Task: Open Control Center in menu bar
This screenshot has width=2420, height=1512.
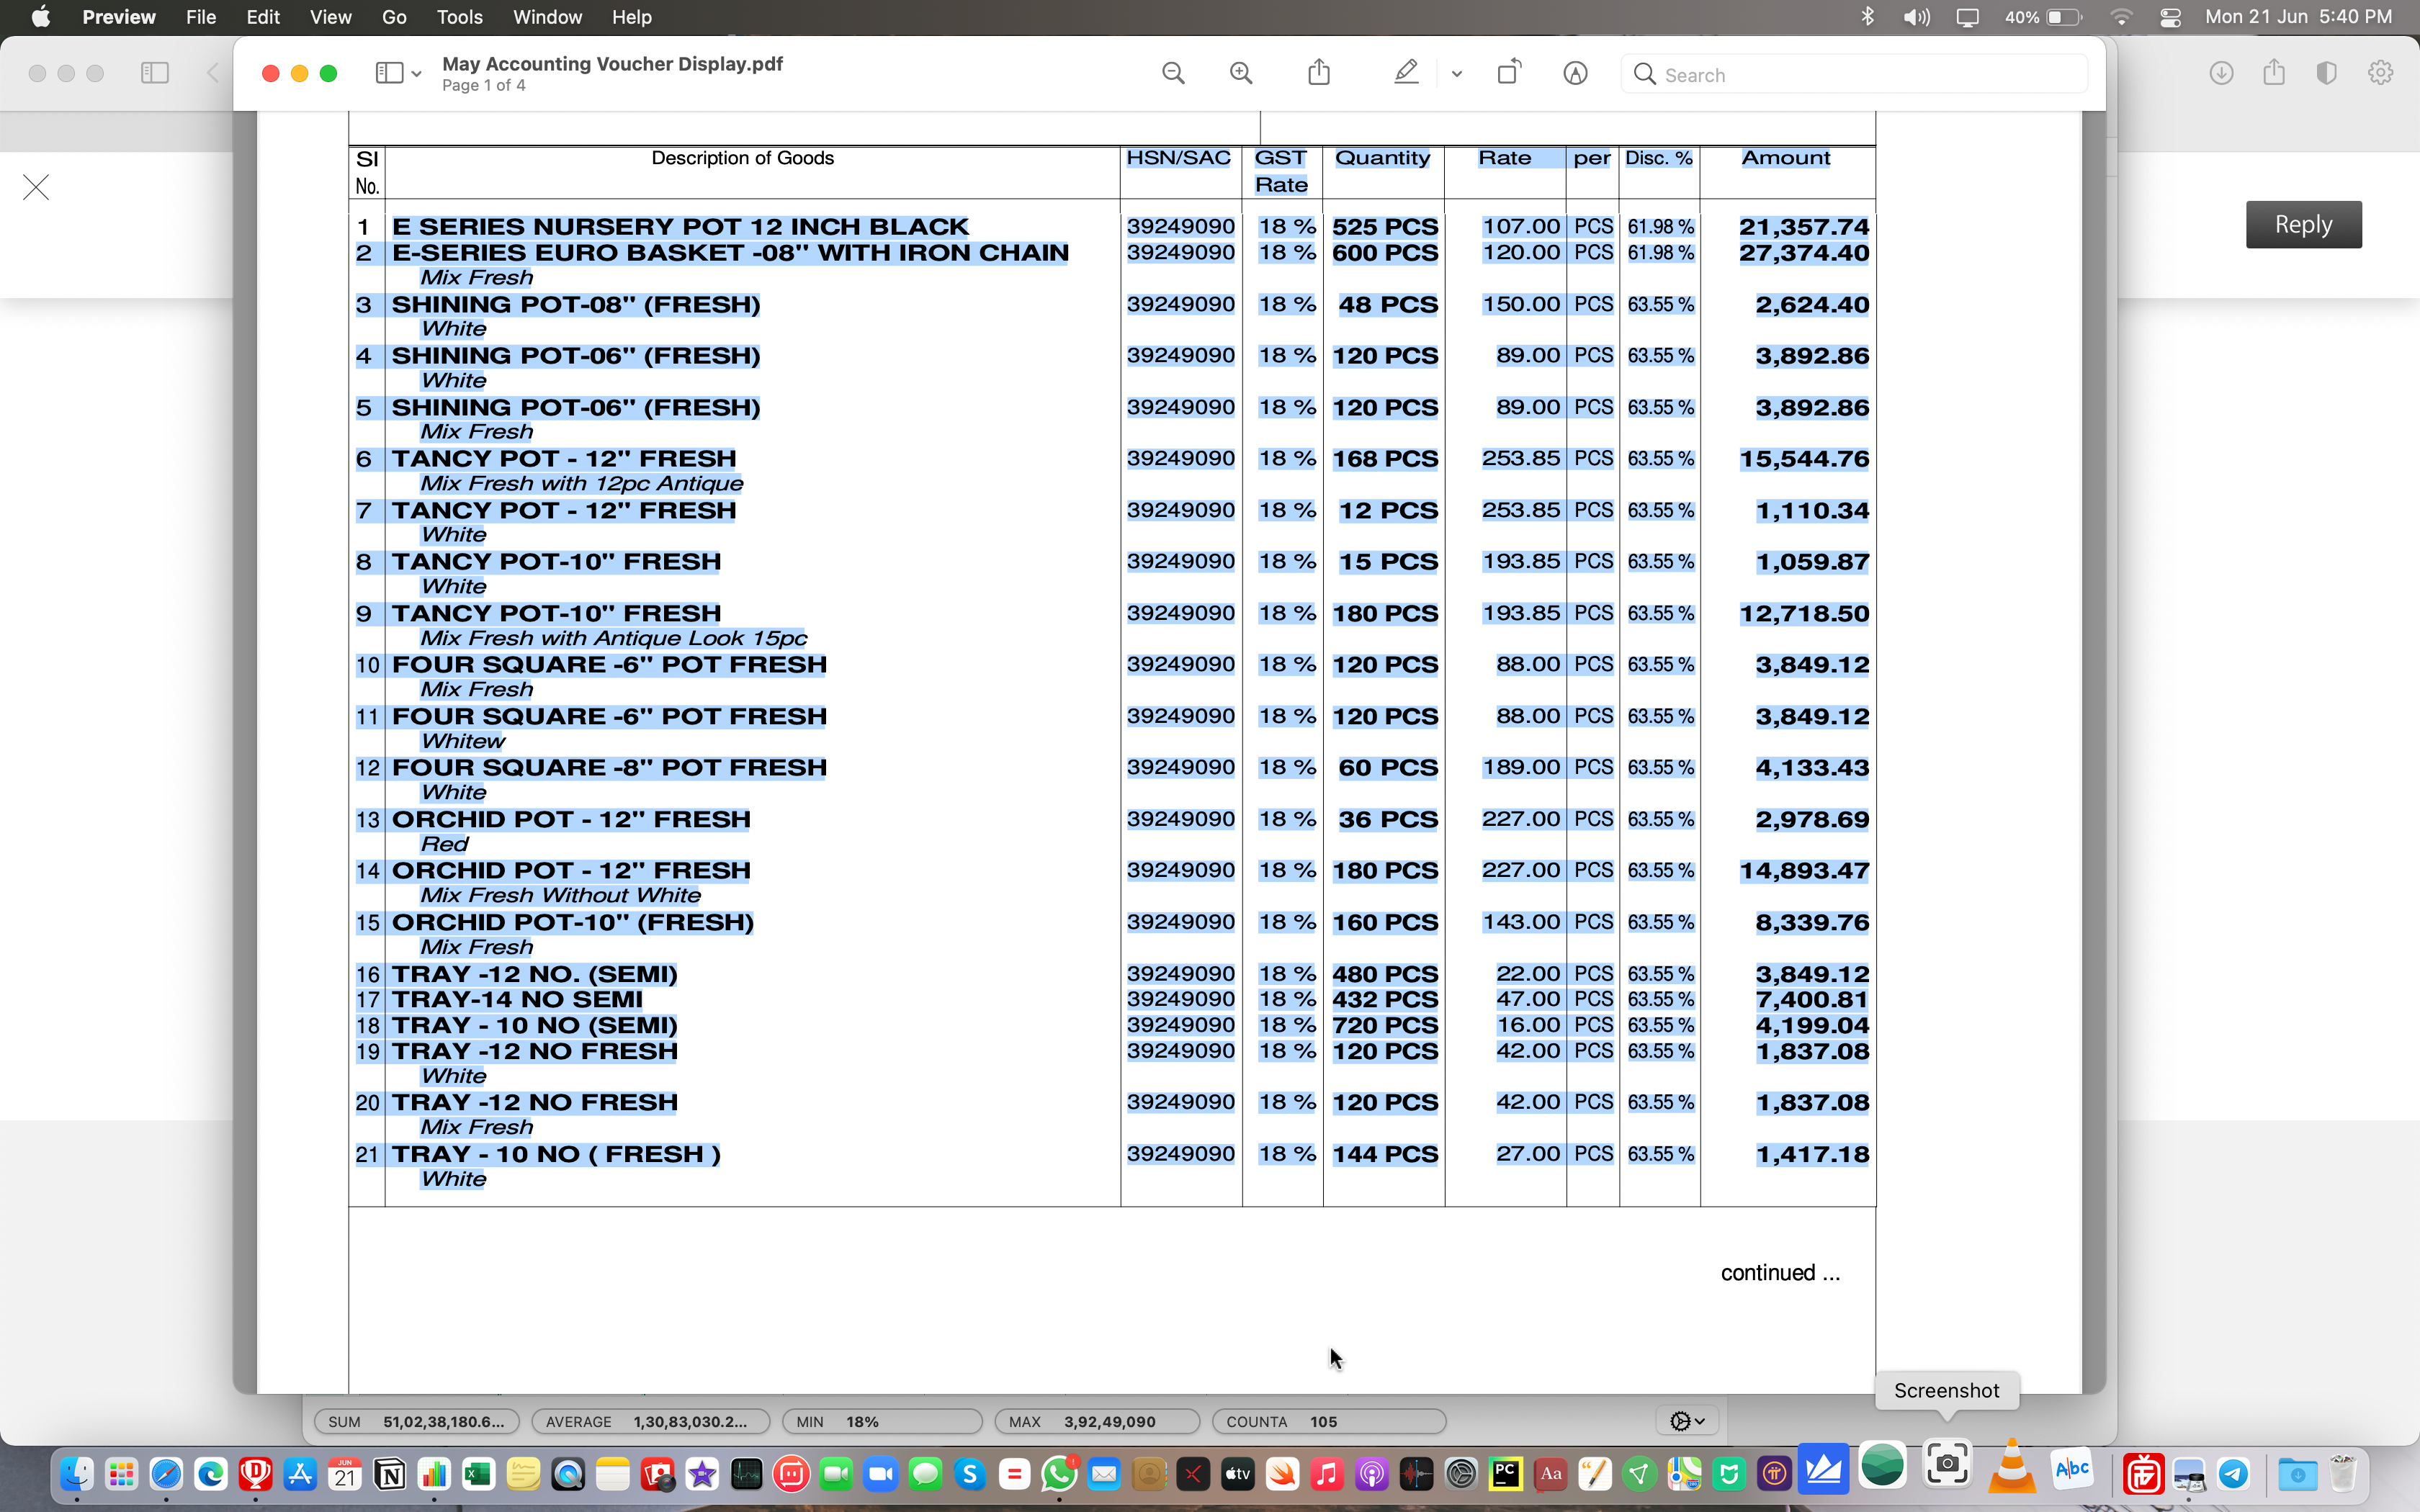Action: 2170,17
